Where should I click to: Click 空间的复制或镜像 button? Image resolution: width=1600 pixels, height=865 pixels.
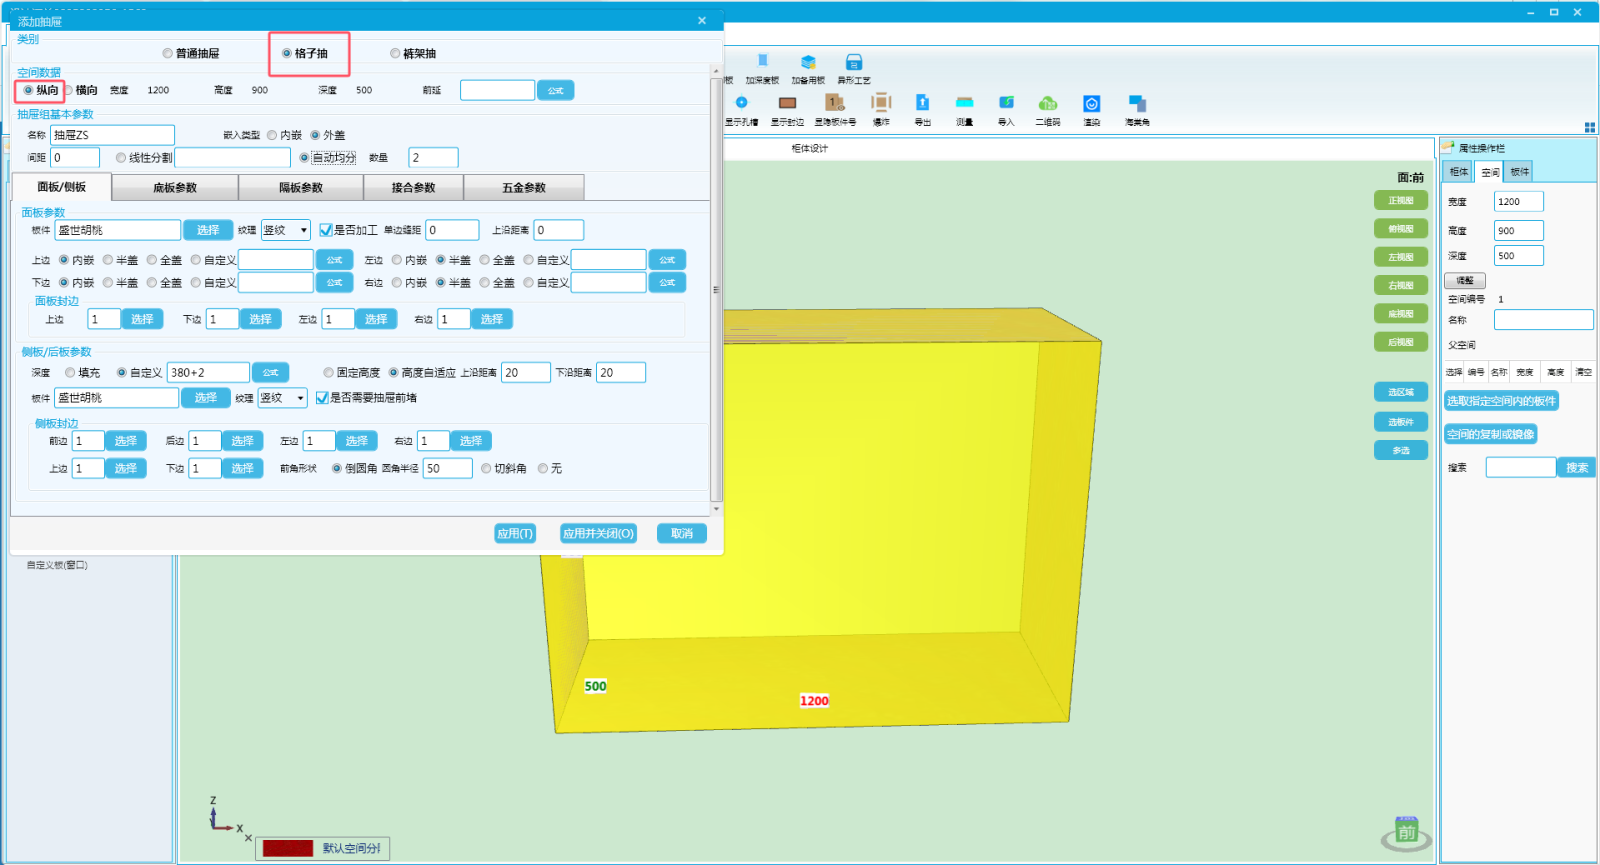[1490, 434]
